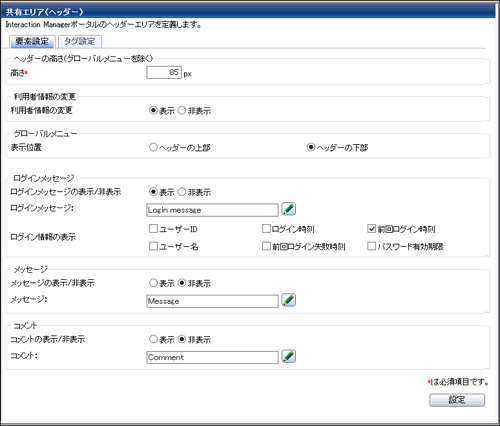Select 表示 for ログインメッセージ visibility
The width and height of the screenshot is (500, 426).
point(153,192)
